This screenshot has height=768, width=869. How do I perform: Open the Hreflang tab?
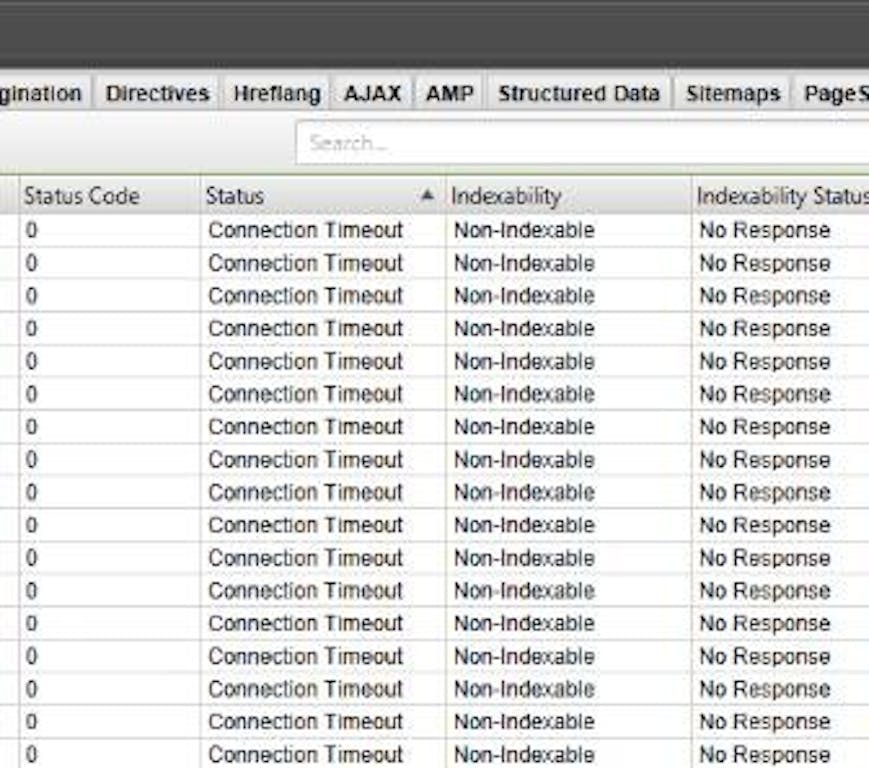pyautogui.click(x=276, y=94)
